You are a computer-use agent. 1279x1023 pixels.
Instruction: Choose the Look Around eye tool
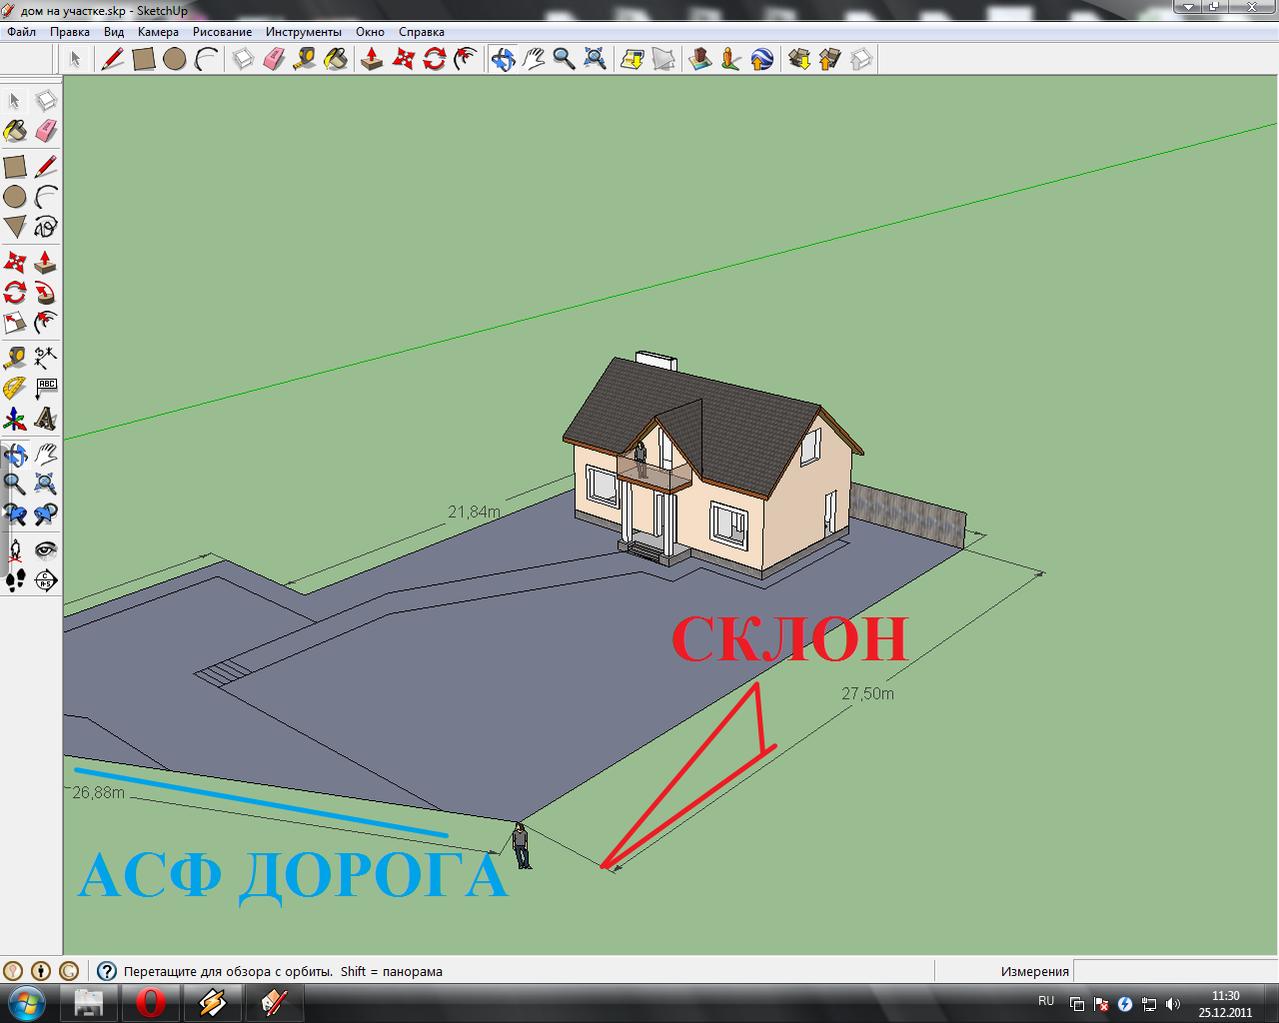click(46, 550)
